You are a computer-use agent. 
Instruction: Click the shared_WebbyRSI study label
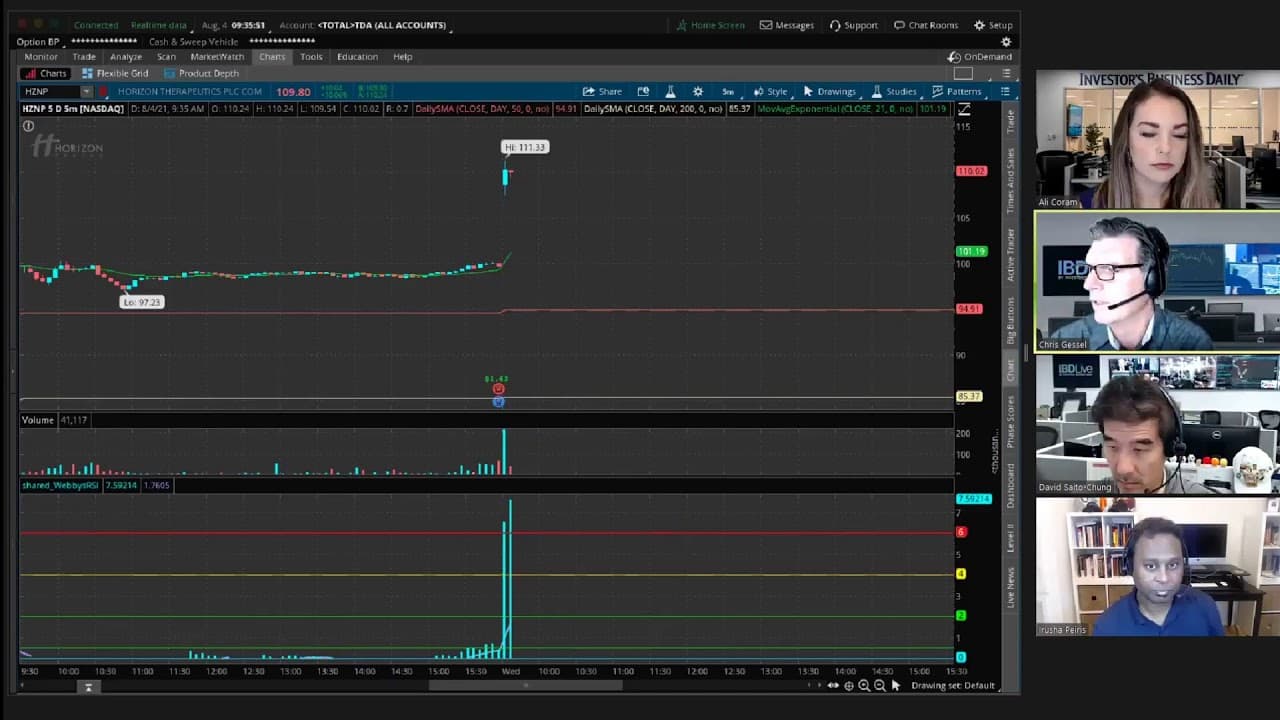pyautogui.click(x=60, y=485)
